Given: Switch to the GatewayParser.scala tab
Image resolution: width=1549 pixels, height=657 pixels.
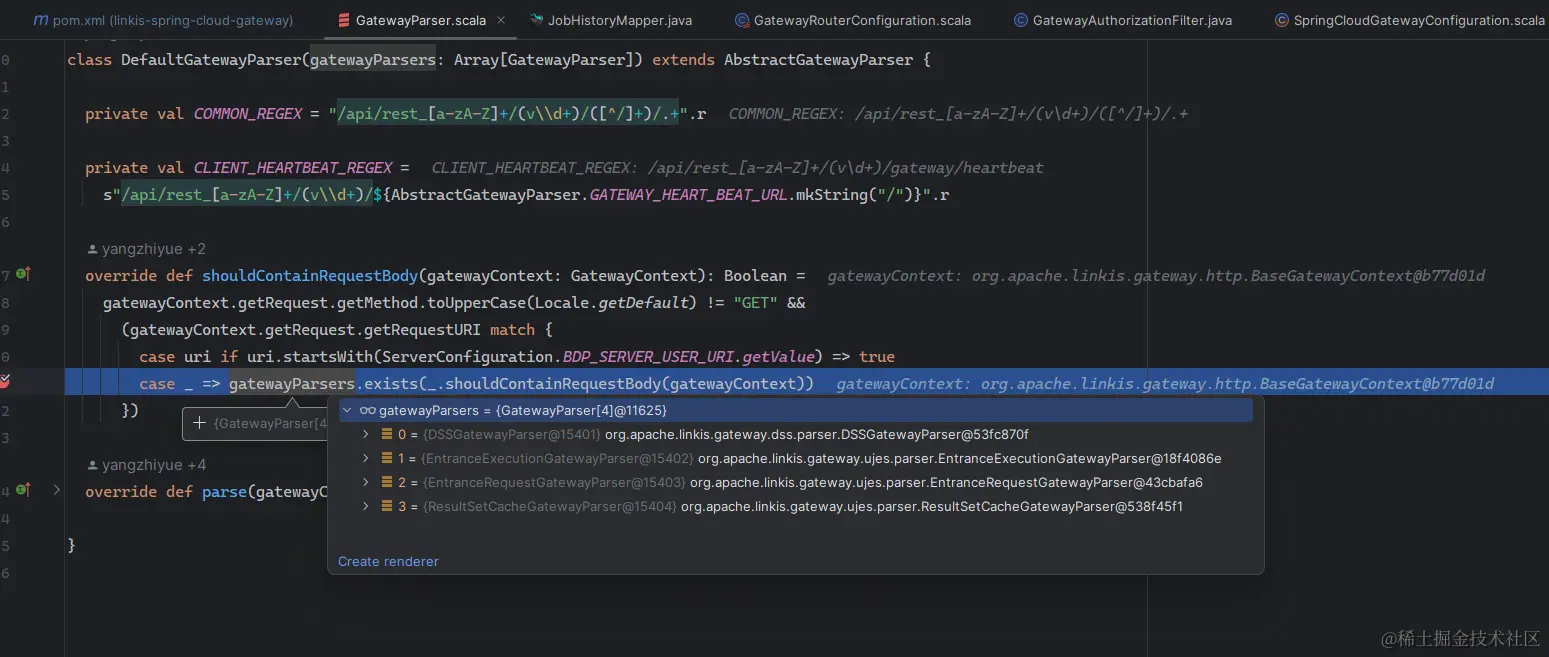Looking at the screenshot, I should tap(420, 20).
